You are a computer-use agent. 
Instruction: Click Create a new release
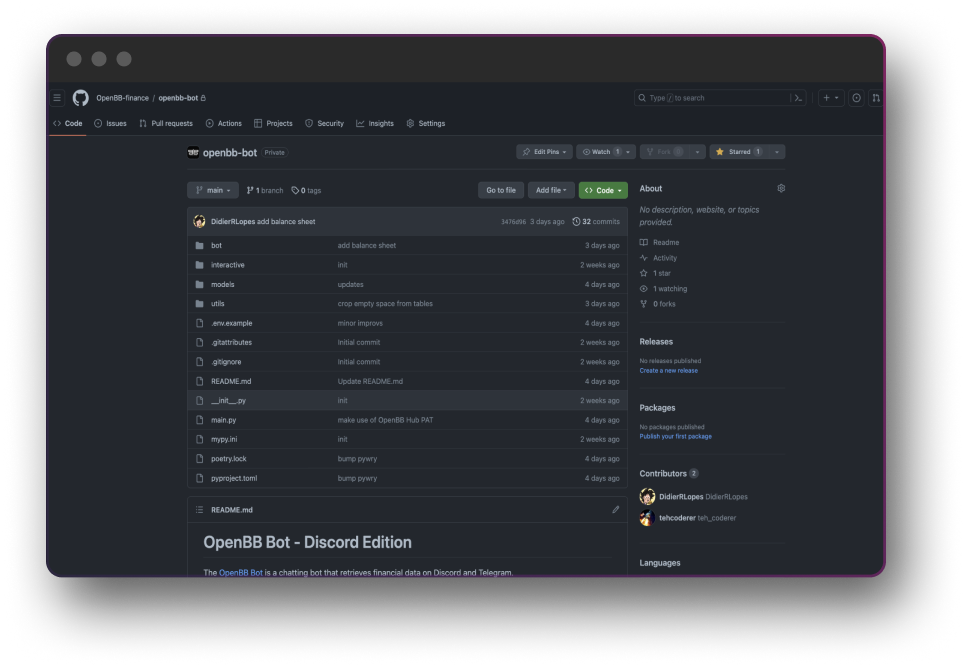[x=667, y=370]
